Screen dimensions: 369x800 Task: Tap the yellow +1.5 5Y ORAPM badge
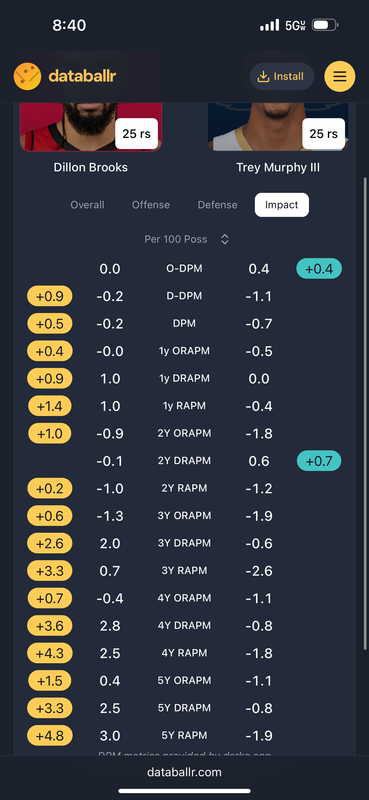50,681
